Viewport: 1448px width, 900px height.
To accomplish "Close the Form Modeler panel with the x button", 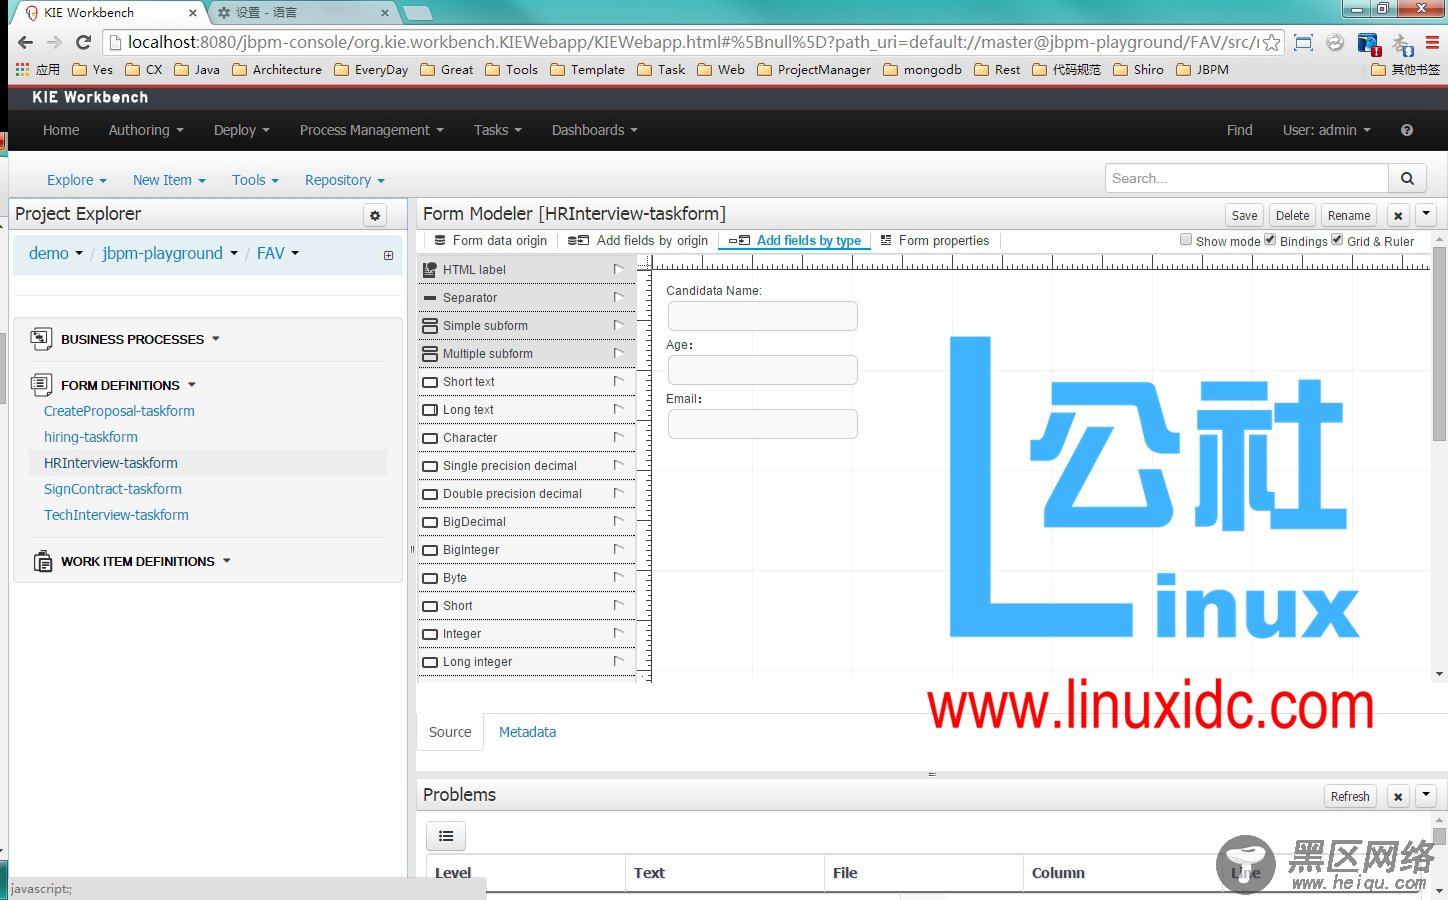I will click(x=1398, y=215).
